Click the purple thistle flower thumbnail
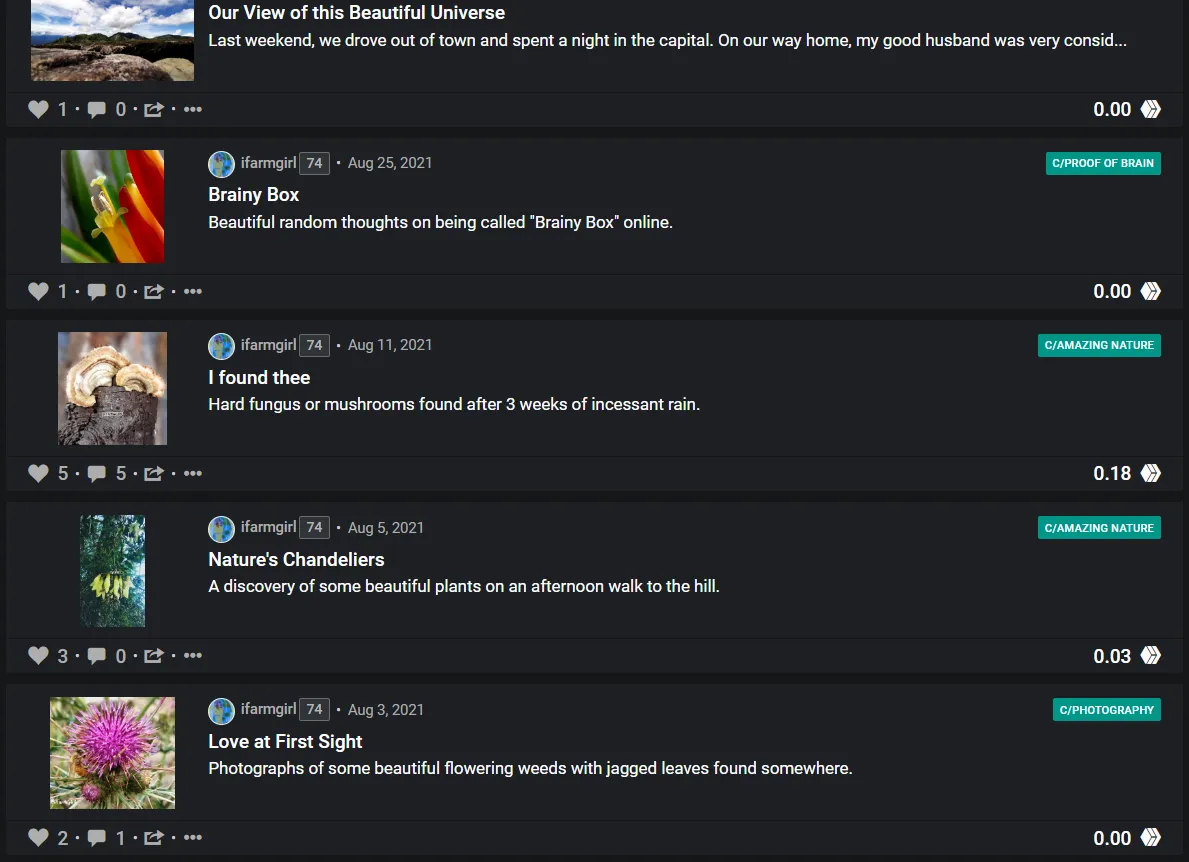The height and width of the screenshot is (862, 1189). coord(112,753)
